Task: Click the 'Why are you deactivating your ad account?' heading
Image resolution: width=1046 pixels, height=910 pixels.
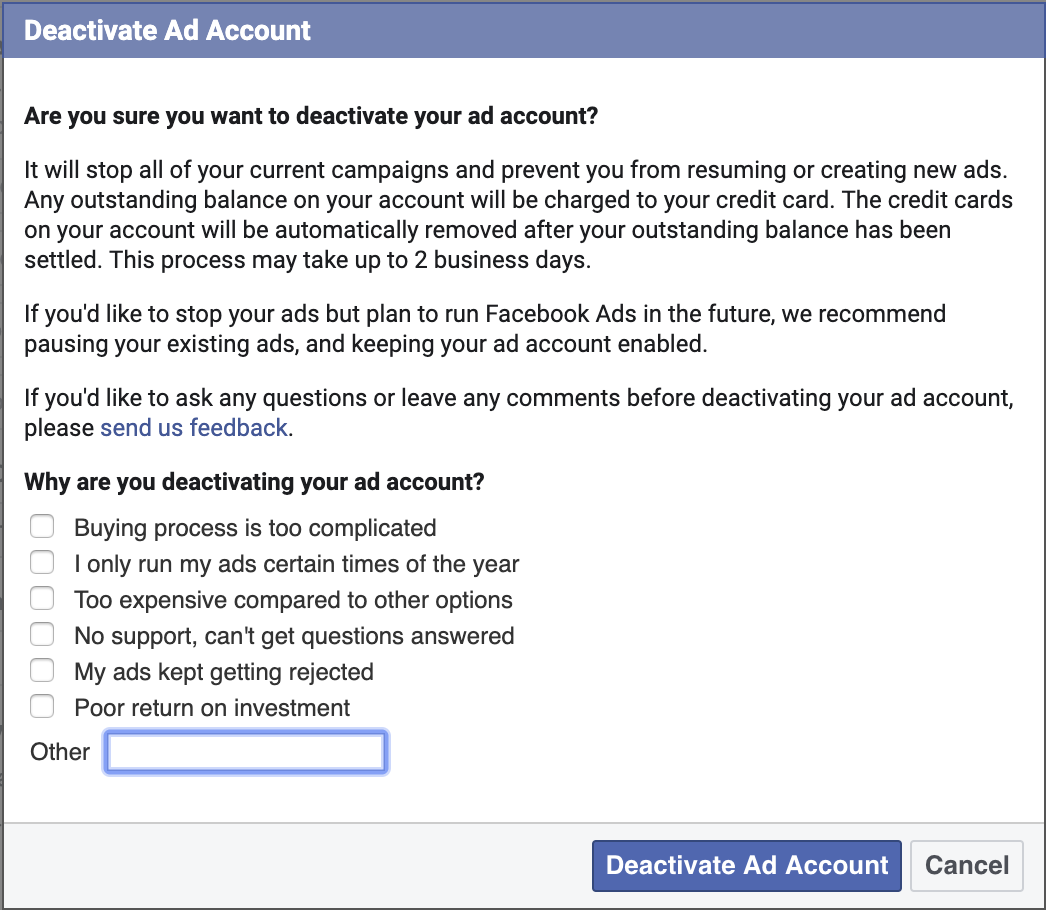Action: pyautogui.click(x=254, y=482)
